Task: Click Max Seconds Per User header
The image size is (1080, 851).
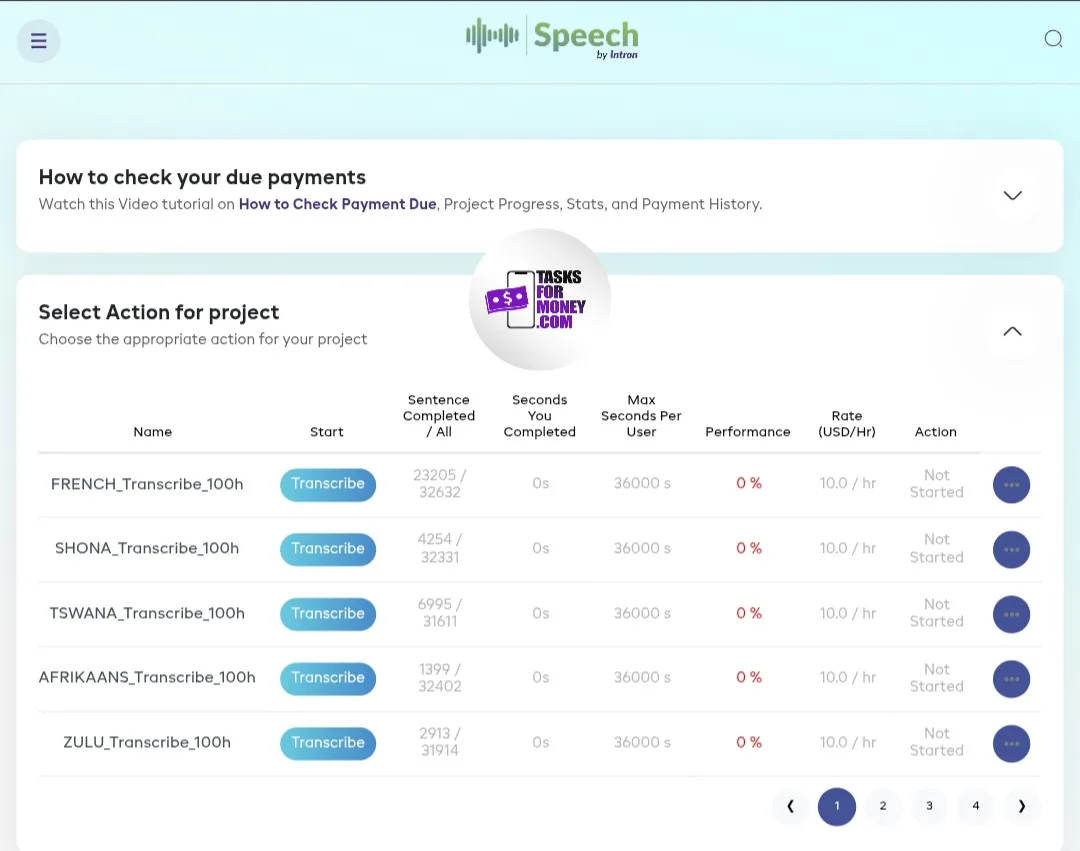Action: point(641,416)
